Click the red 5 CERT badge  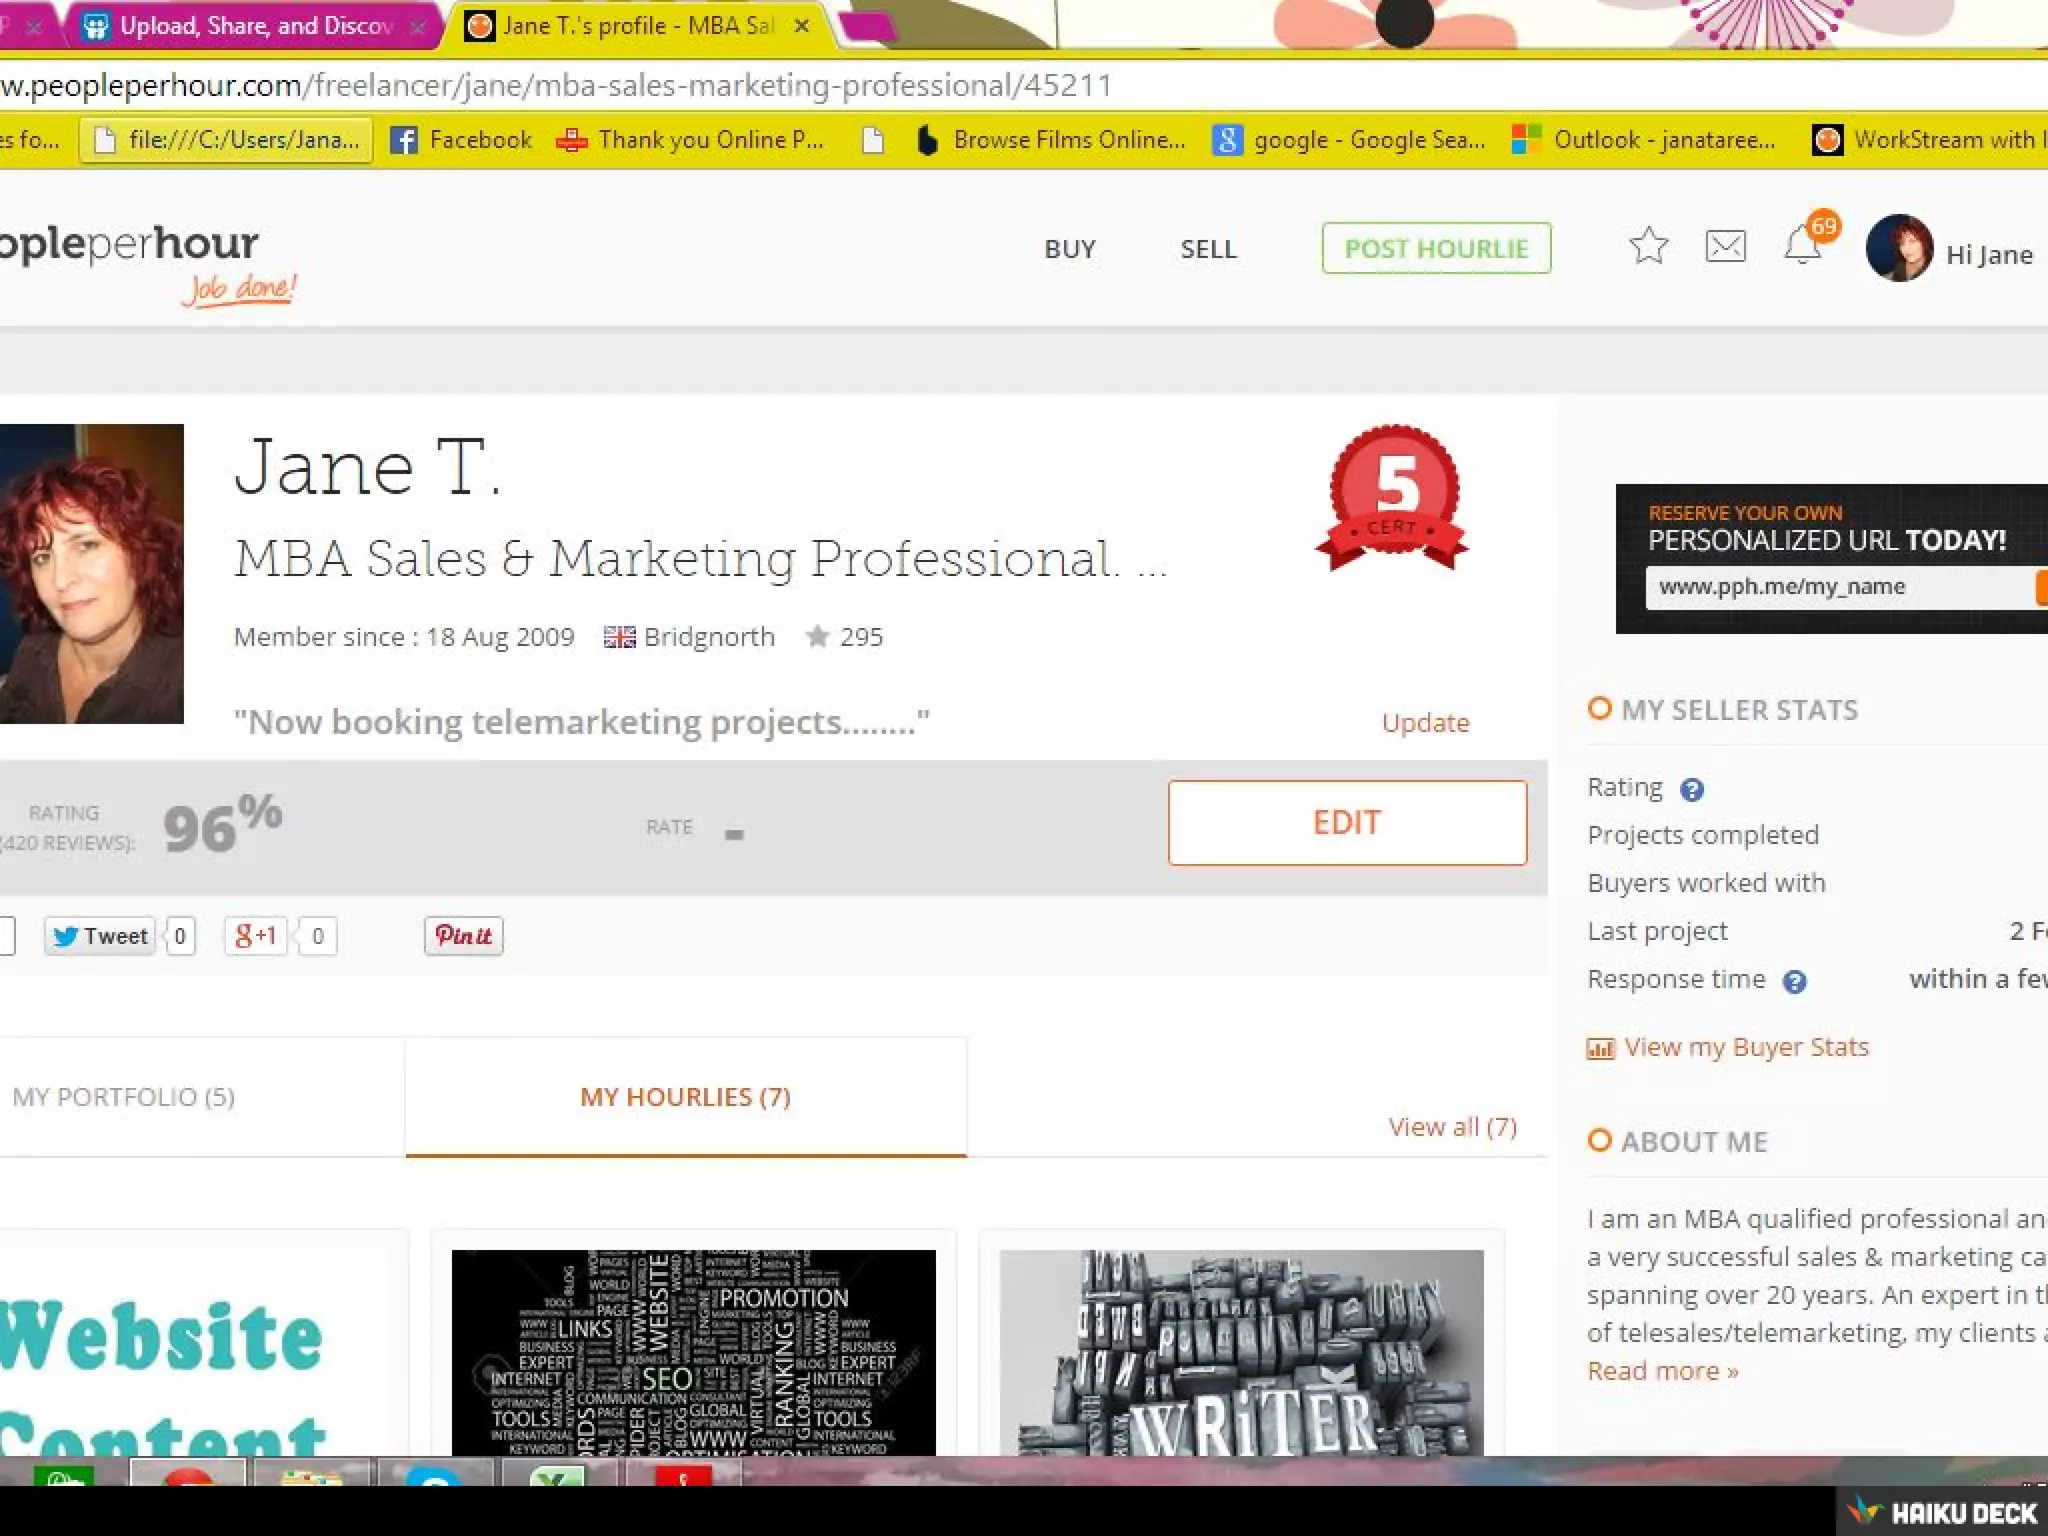pos(1393,497)
